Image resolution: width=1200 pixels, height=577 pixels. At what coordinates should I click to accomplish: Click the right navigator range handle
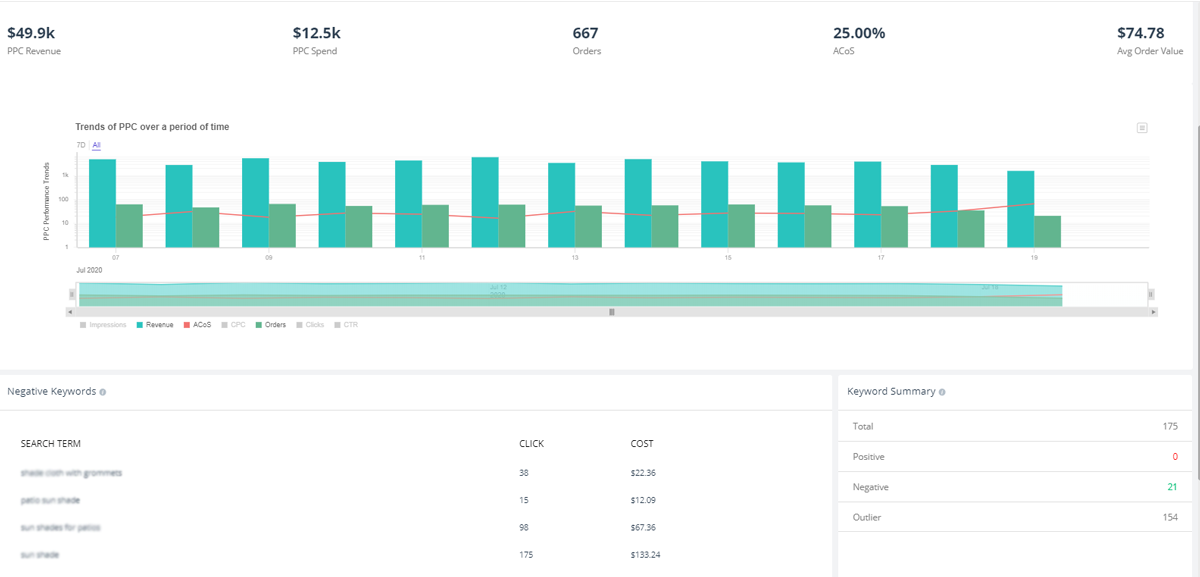[1151, 294]
